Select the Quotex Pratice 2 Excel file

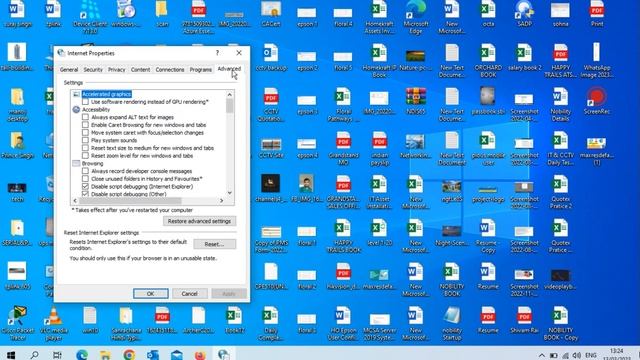point(560,192)
